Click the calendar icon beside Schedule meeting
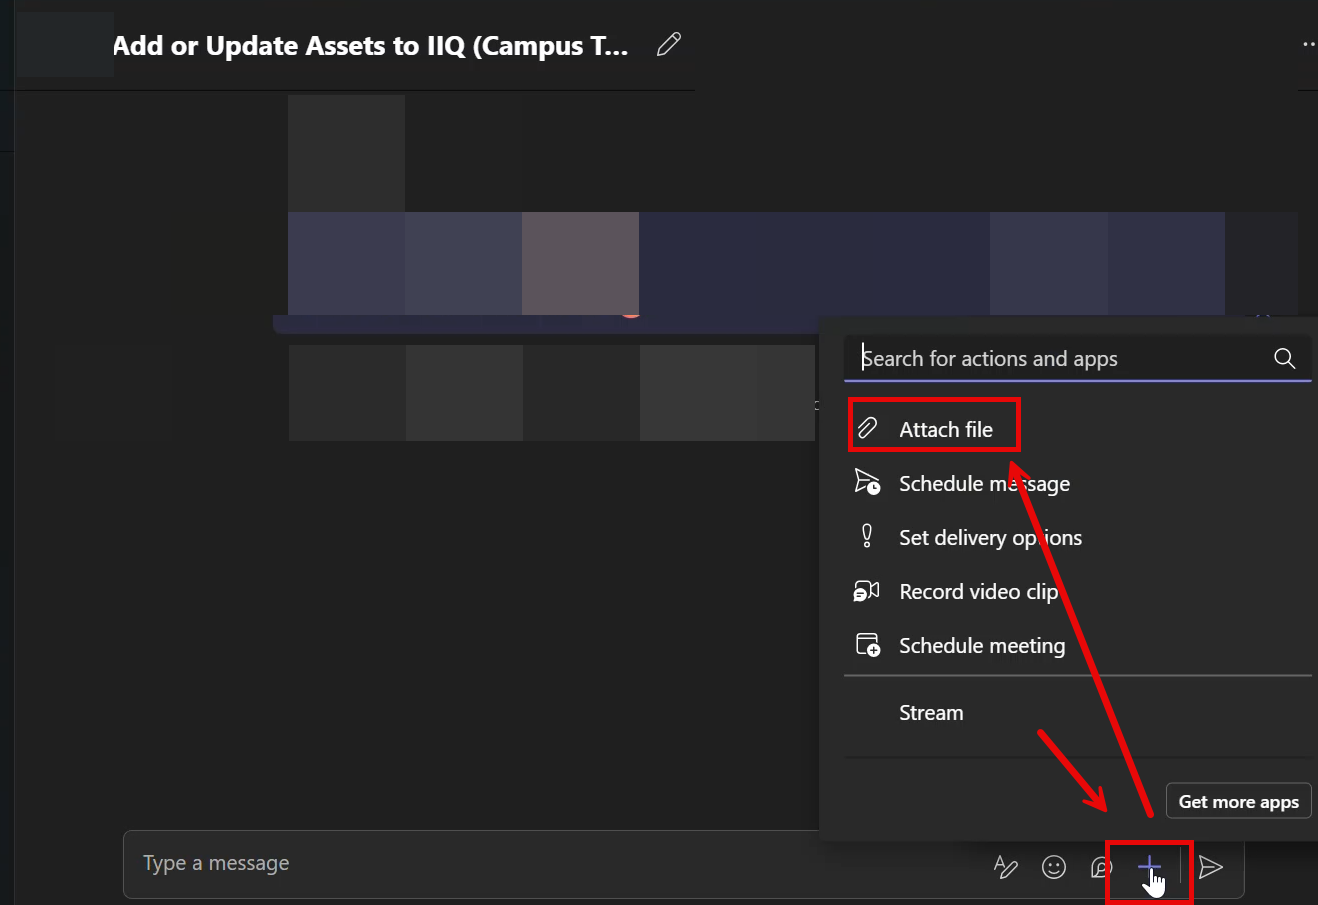This screenshot has width=1318, height=905. 868,644
